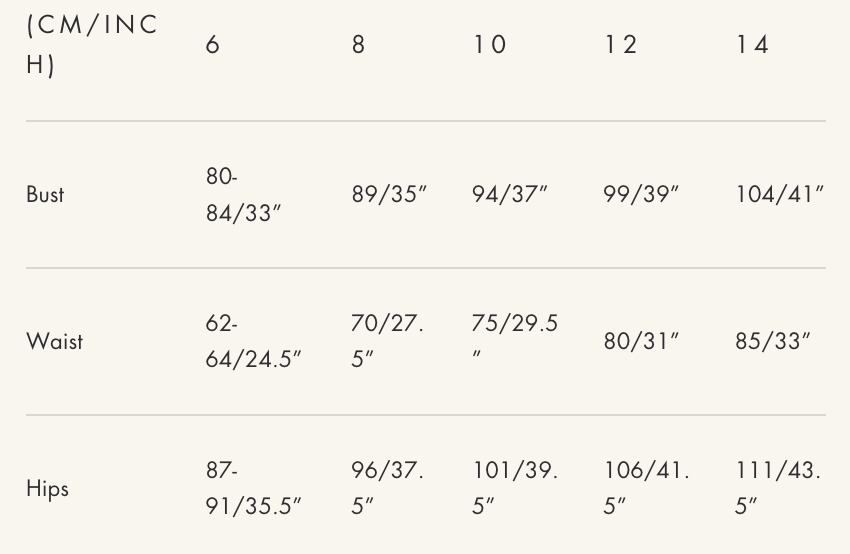Click the 104/41" bust measurement

(x=779, y=195)
